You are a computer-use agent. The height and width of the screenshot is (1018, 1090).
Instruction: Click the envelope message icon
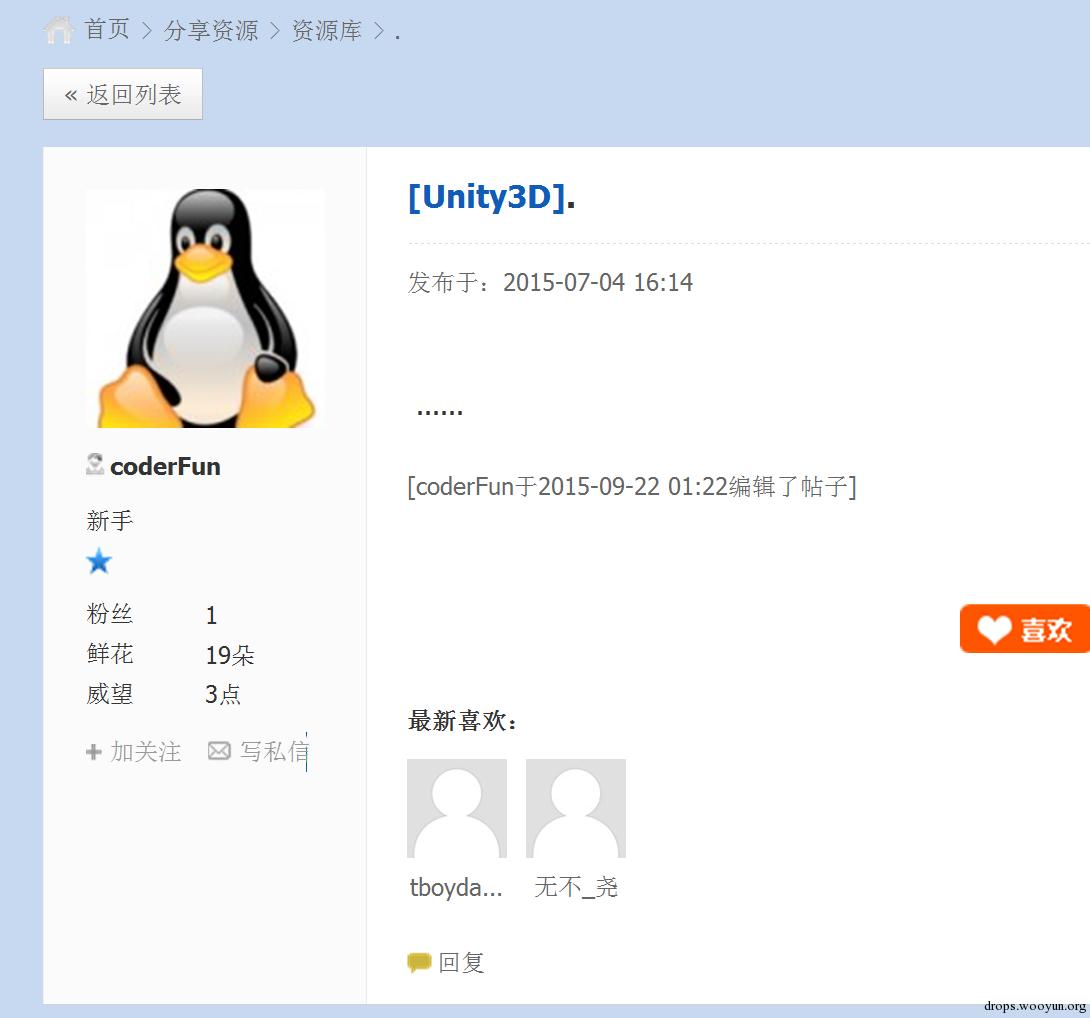point(219,751)
